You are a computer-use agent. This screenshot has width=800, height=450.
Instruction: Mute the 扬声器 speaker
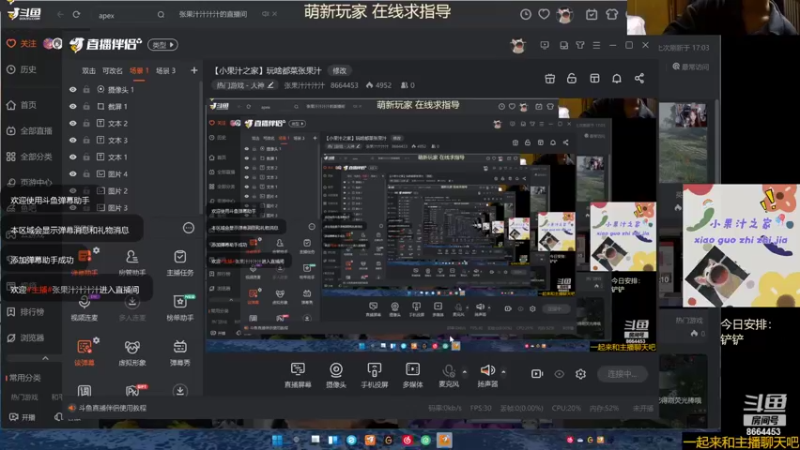coord(487,374)
